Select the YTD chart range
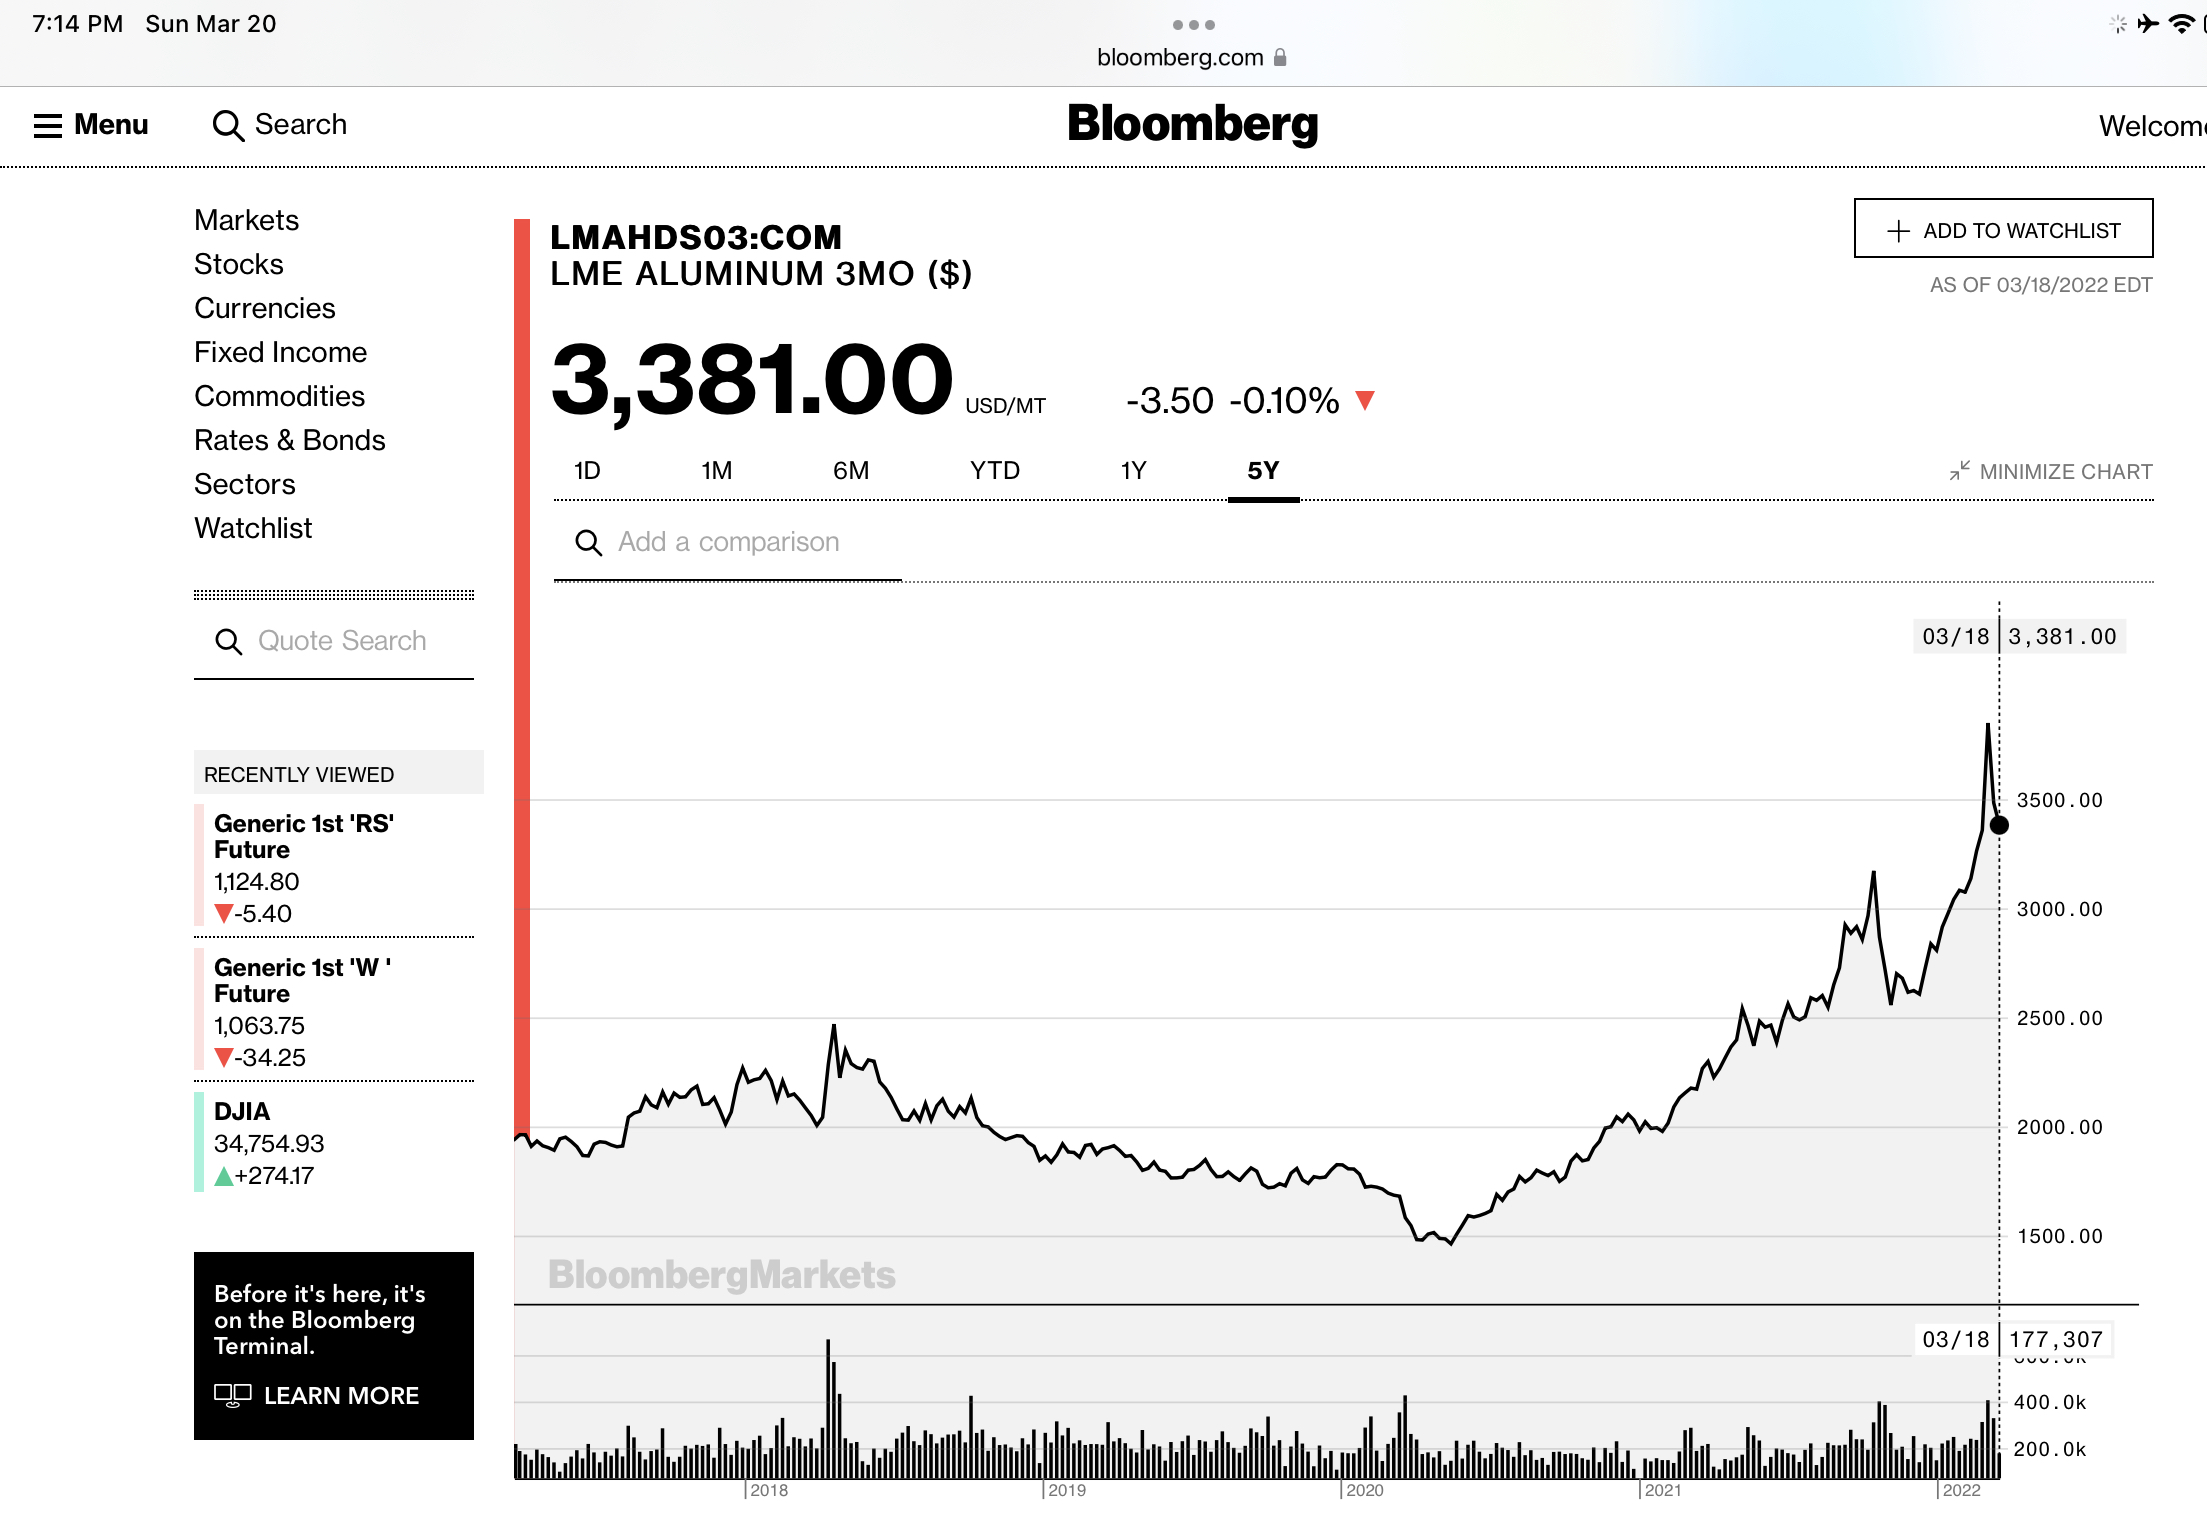2207x1525 pixels. (994, 471)
